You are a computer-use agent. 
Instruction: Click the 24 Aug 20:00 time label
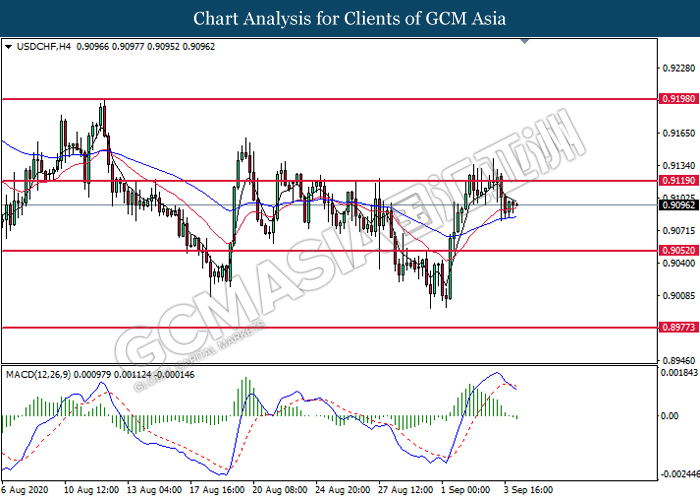pos(343,490)
